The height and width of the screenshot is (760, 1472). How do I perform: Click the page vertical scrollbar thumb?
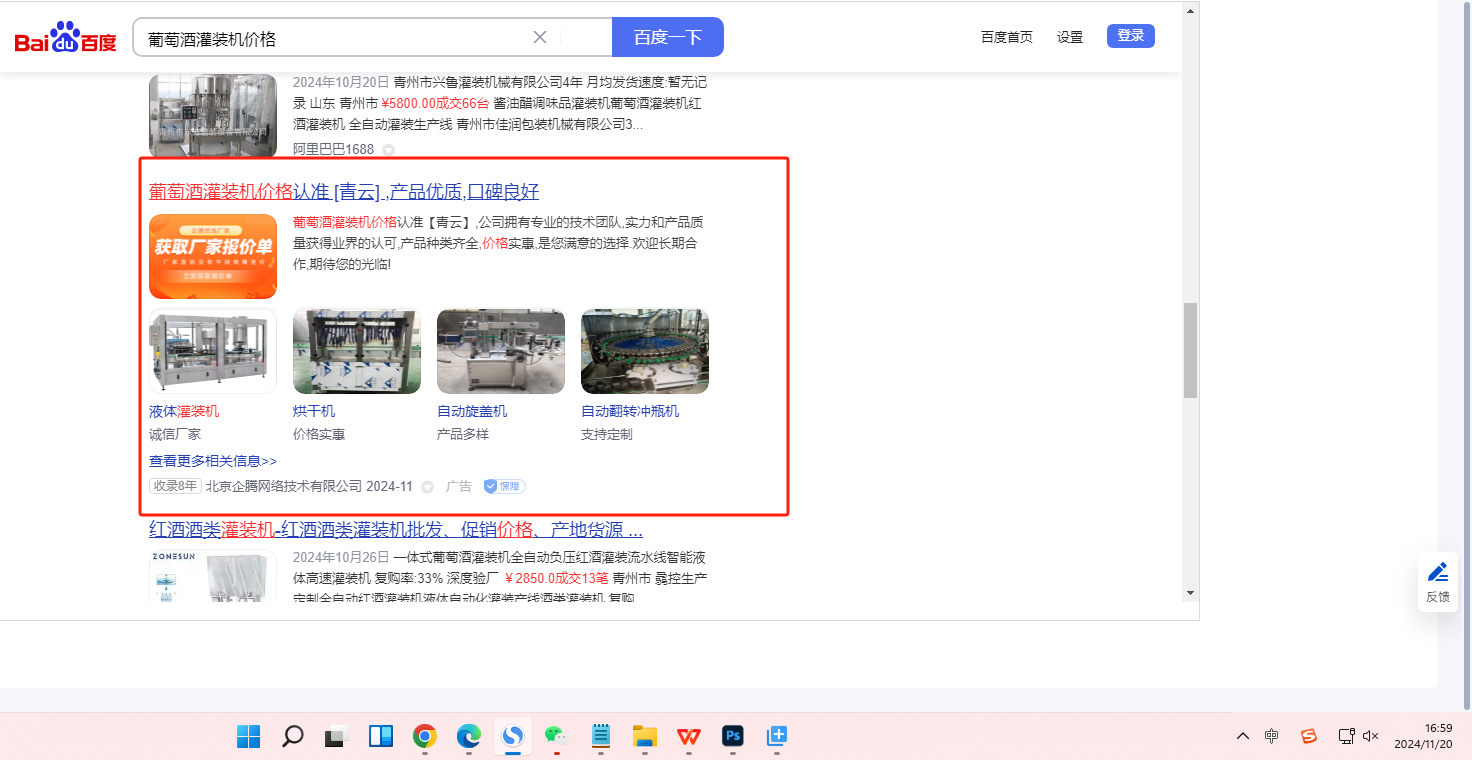(1190, 350)
